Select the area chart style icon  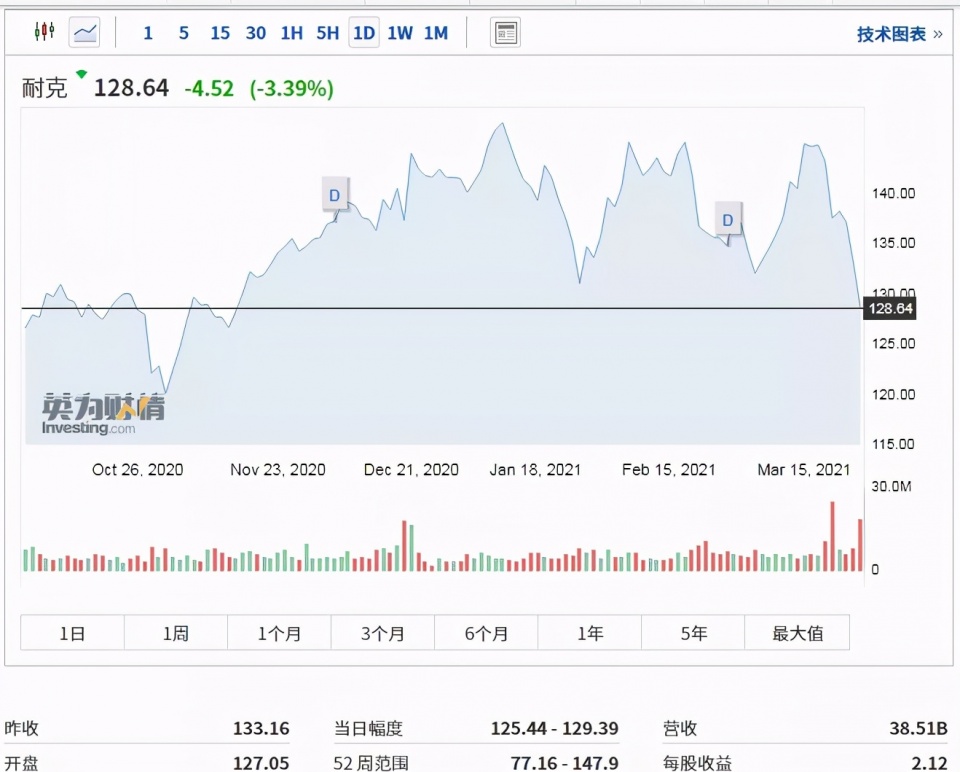click(84, 32)
